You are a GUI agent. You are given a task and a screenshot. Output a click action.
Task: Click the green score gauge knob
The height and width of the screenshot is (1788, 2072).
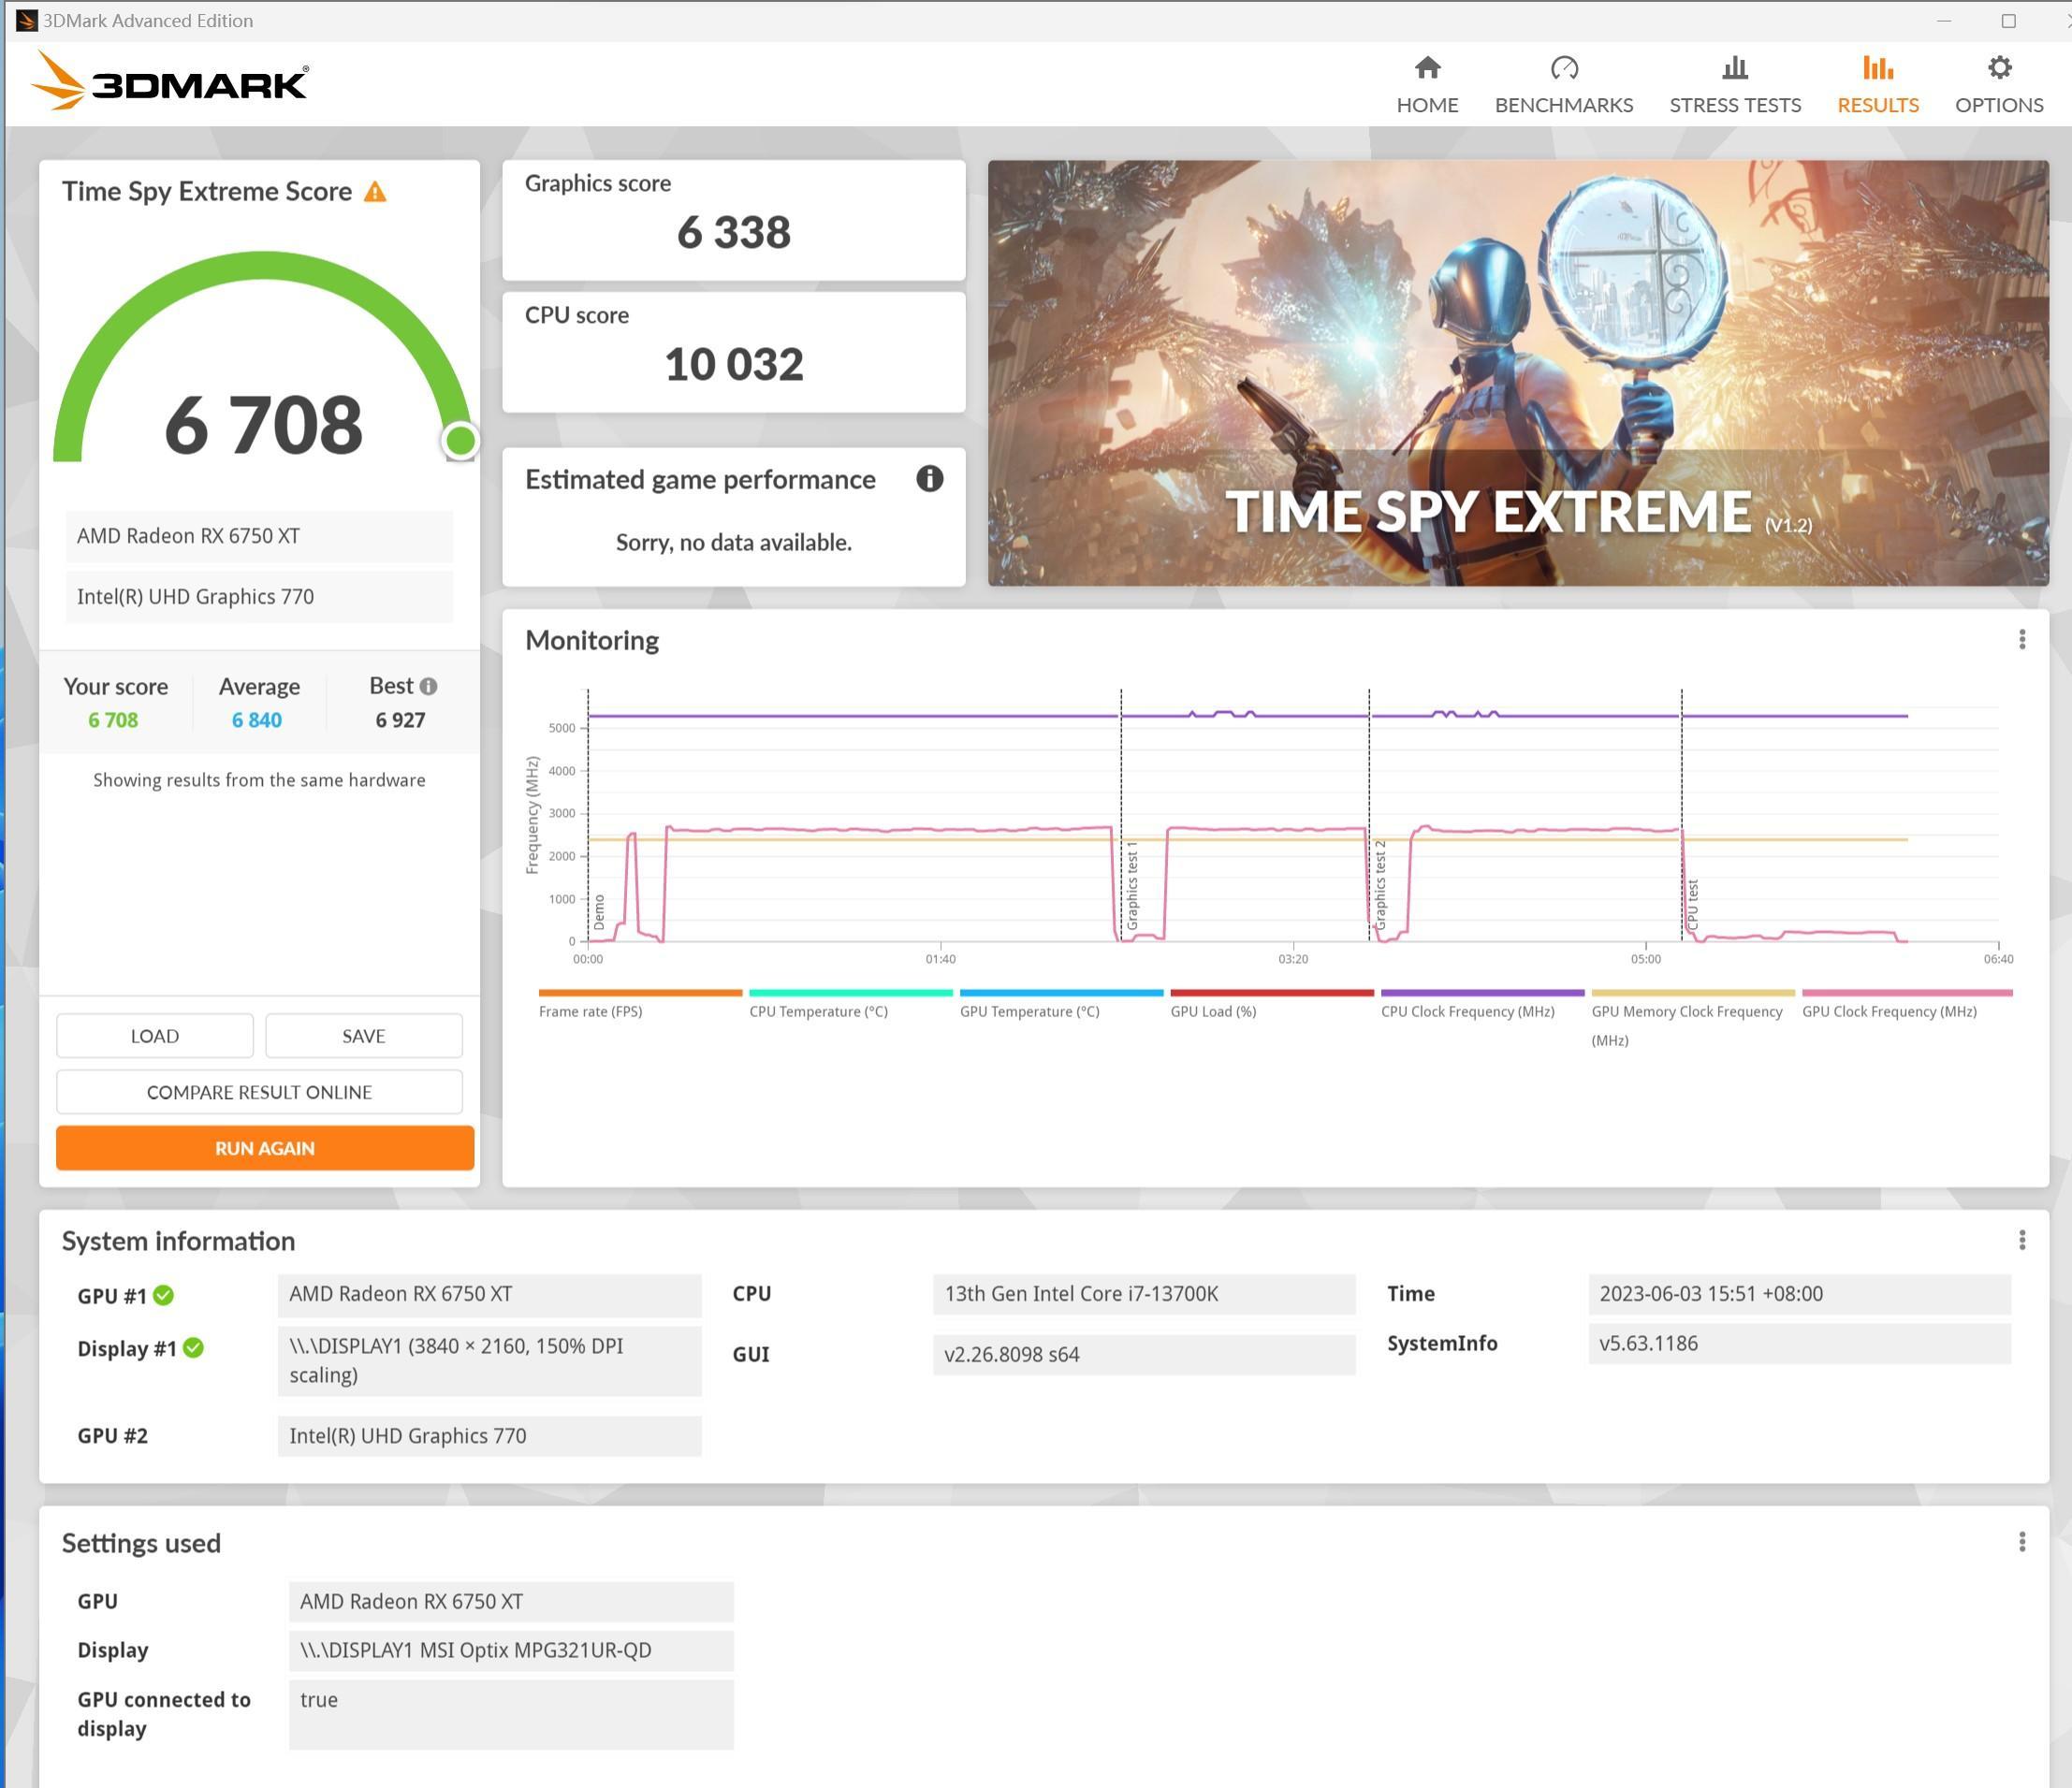coord(460,440)
